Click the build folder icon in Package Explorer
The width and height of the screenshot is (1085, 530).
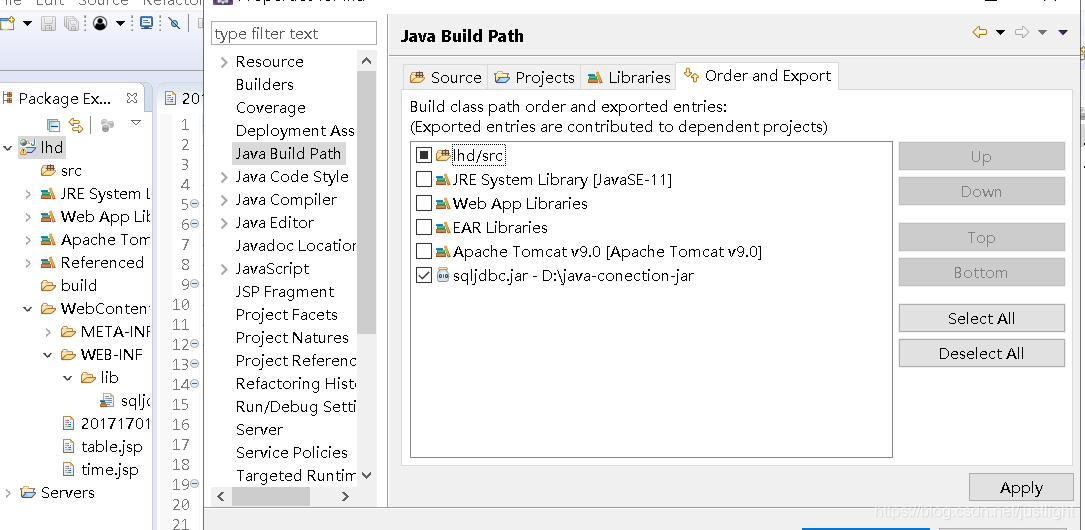(x=48, y=285)
